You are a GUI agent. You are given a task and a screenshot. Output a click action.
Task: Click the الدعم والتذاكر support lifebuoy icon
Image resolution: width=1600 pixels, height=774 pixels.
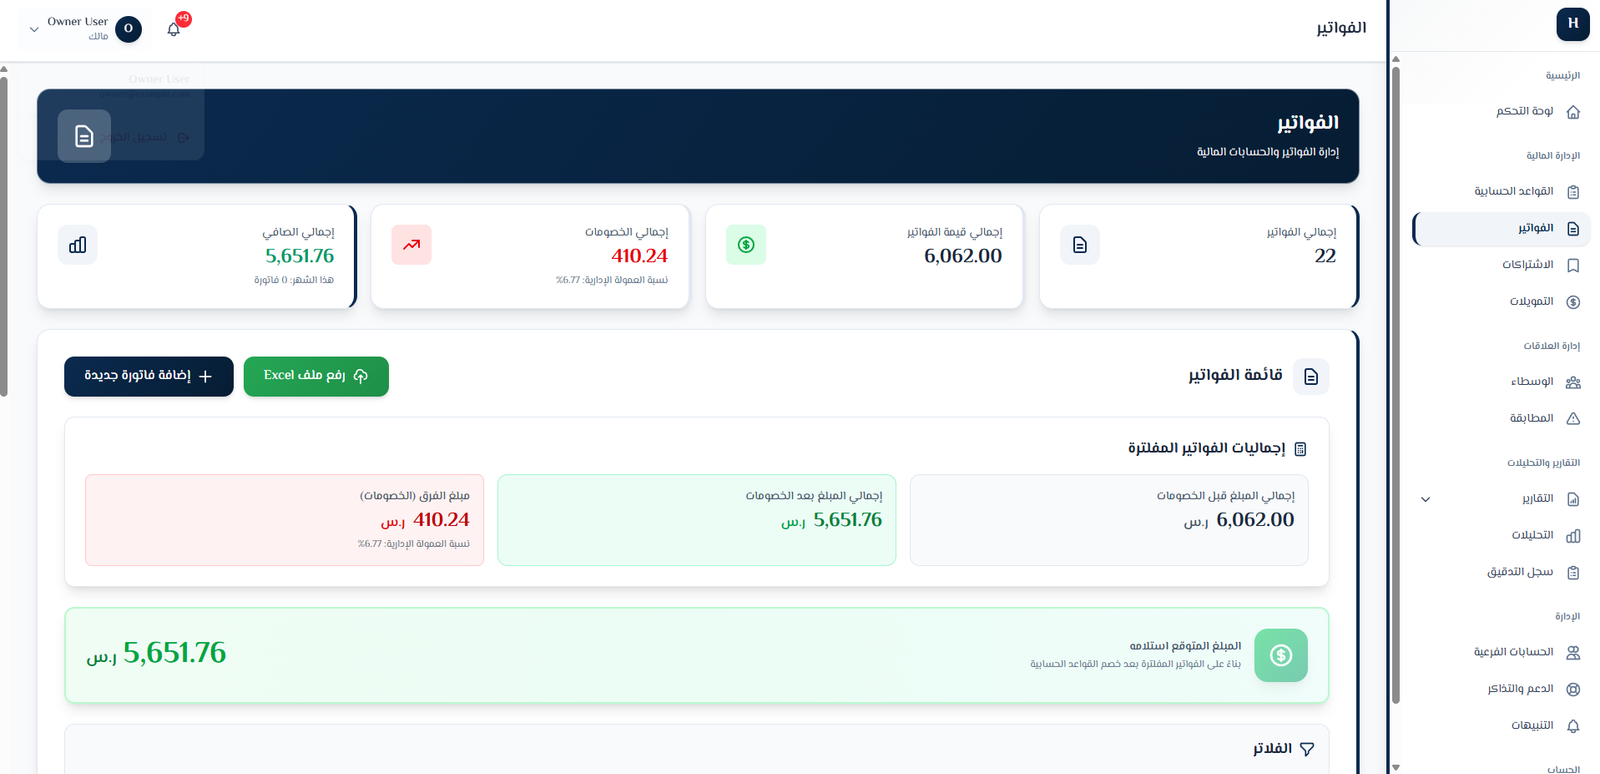point(1573,689)
